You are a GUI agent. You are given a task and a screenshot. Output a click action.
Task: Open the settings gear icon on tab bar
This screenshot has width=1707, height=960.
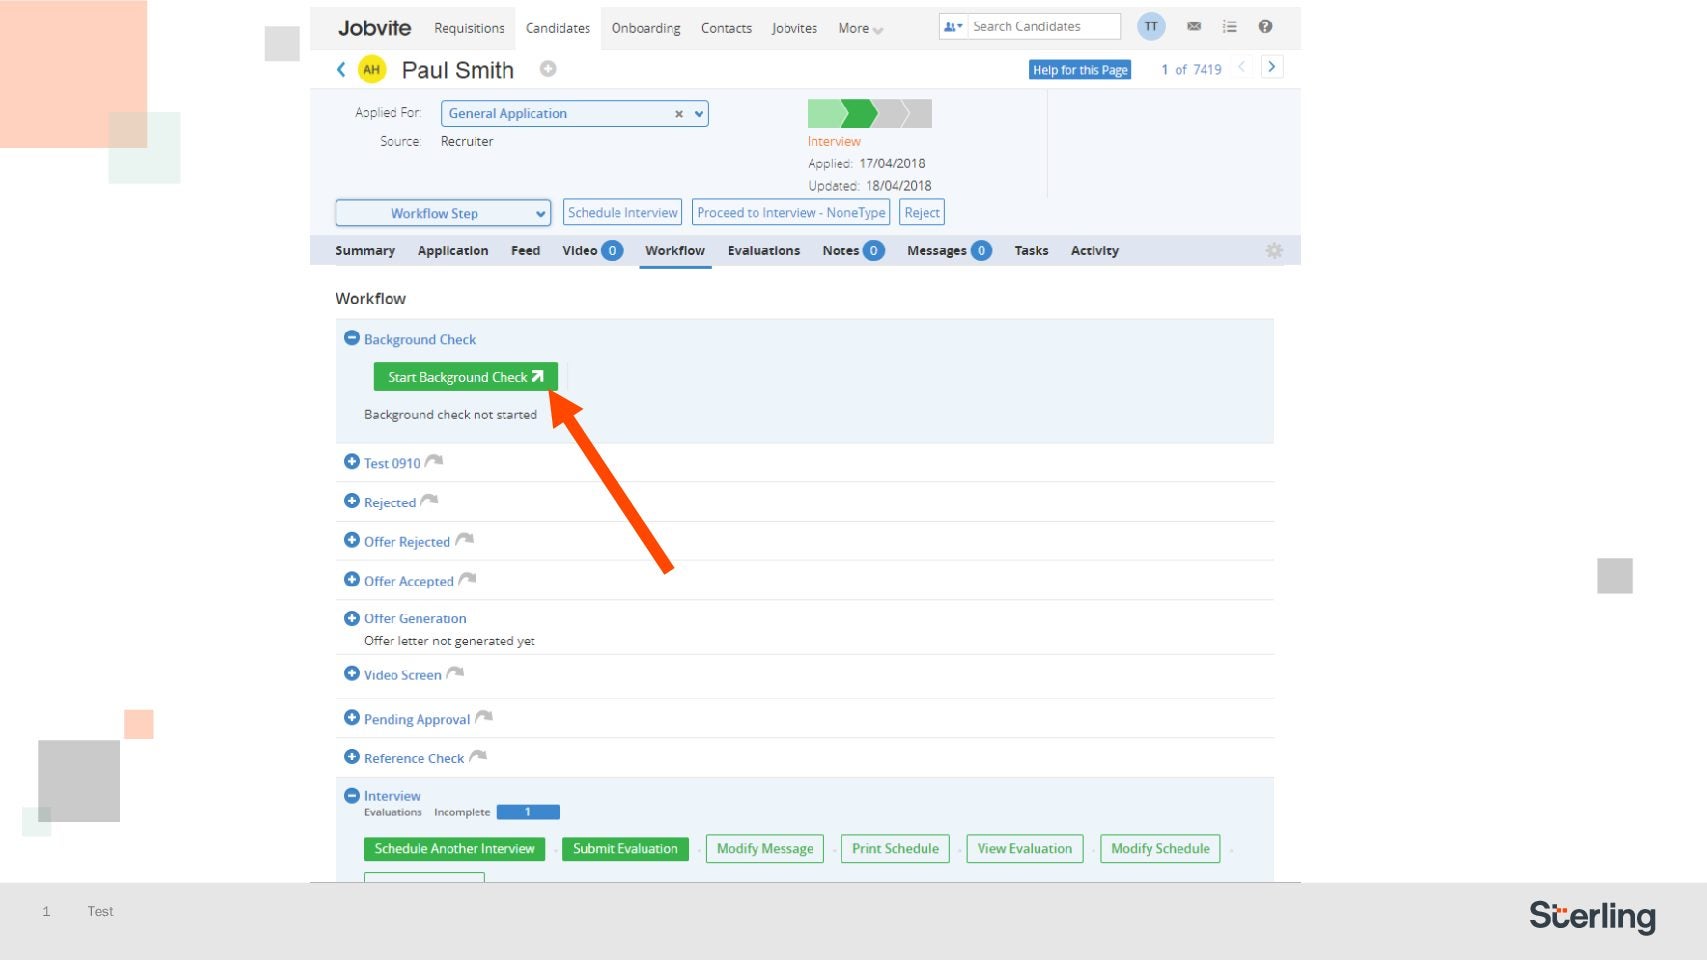(1273, 251)
